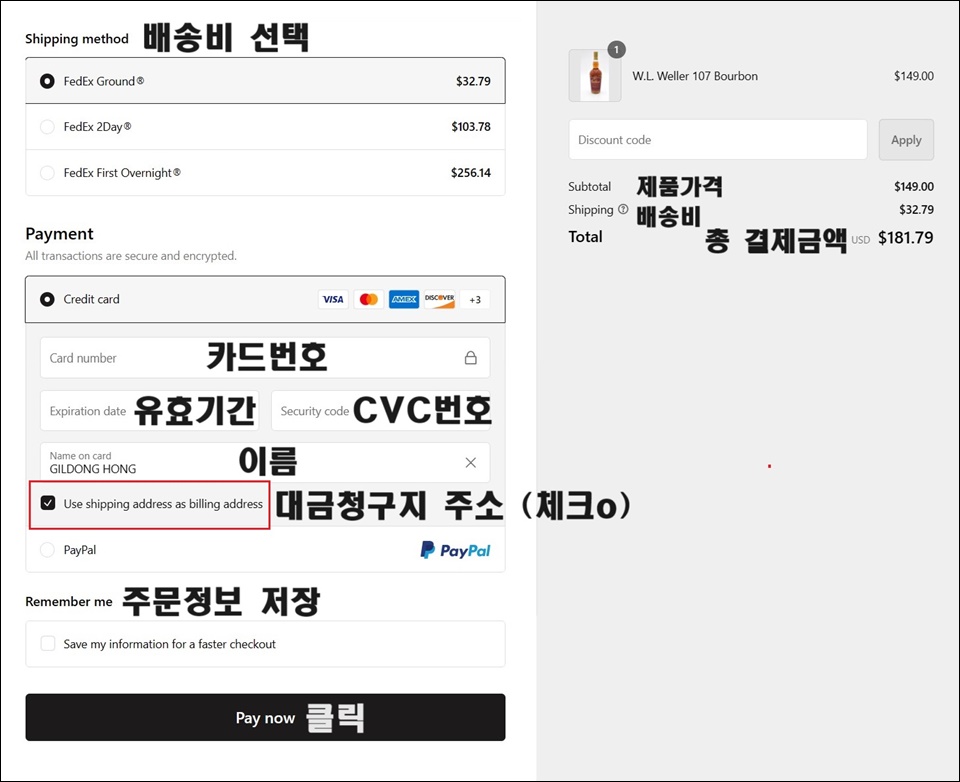Screen dimensions: 960x782
Task: Click the $103.78 FedEx 2Day price
Action: click(x=471, y=127)
